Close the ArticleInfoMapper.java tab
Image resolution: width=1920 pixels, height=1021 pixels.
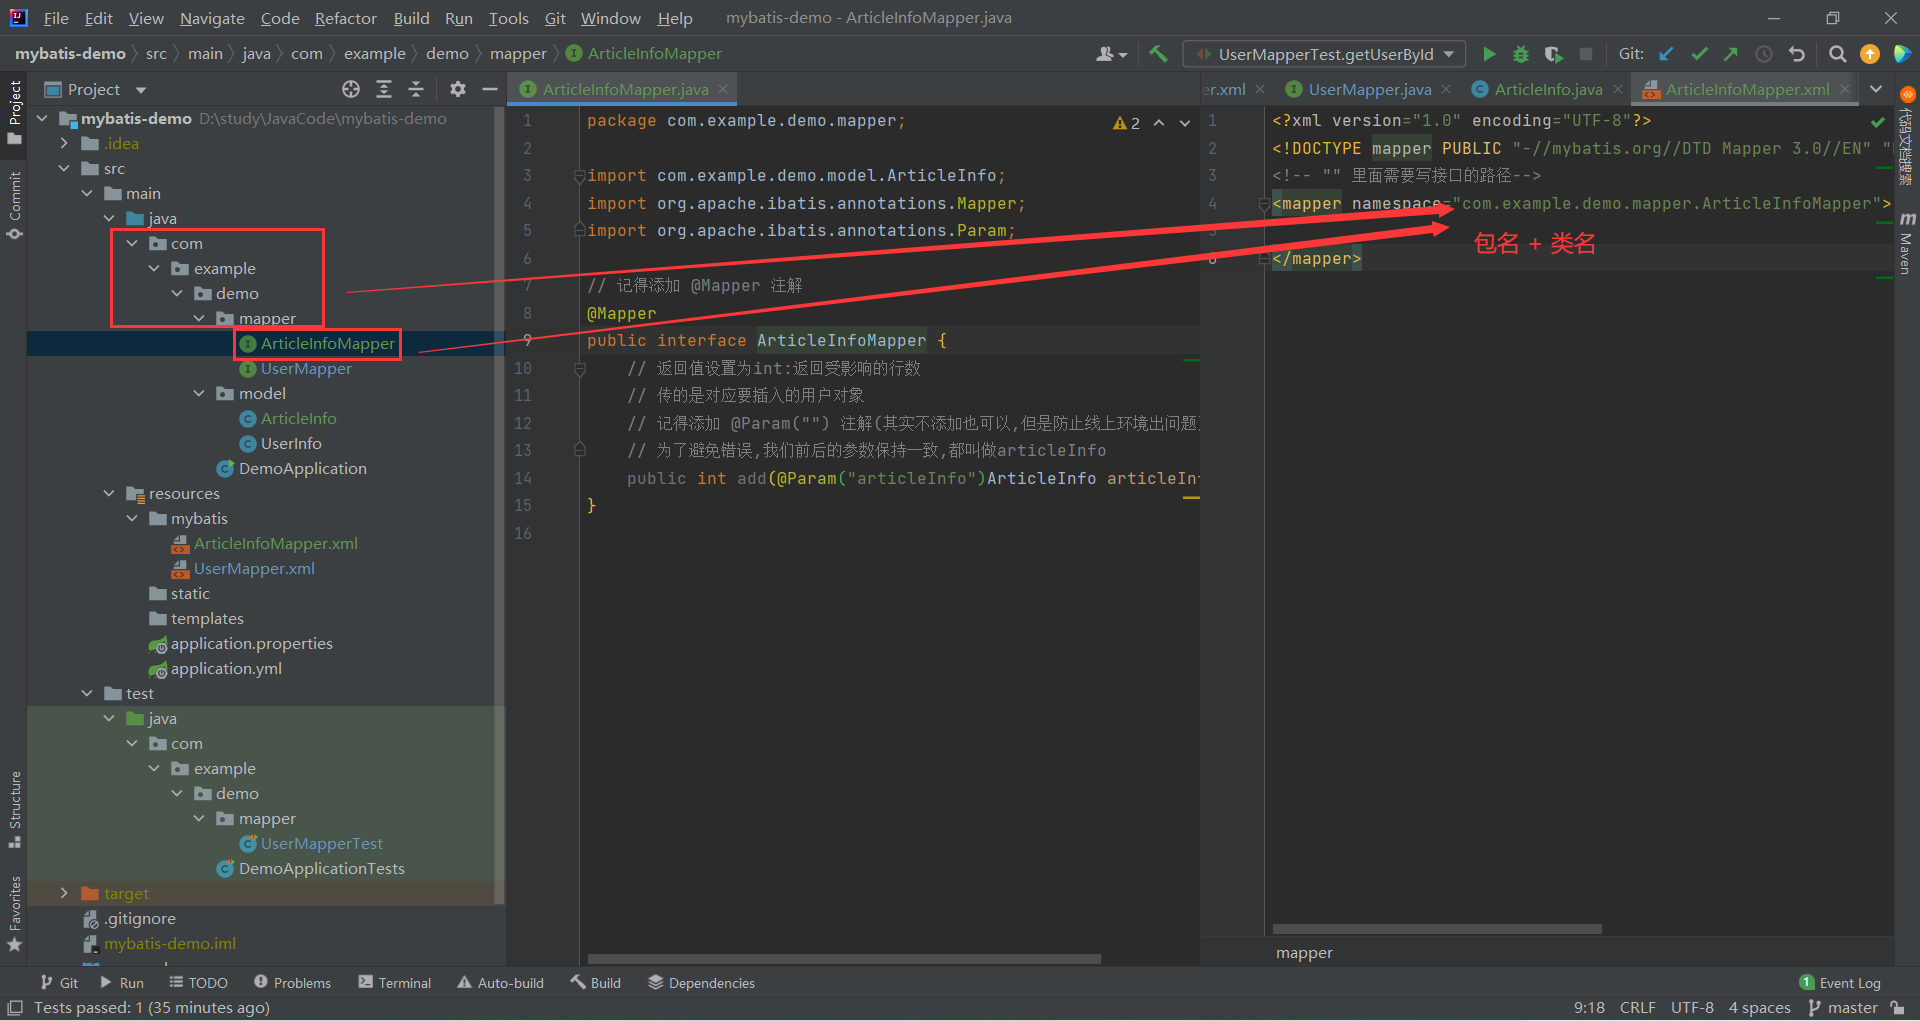[723, 89]
